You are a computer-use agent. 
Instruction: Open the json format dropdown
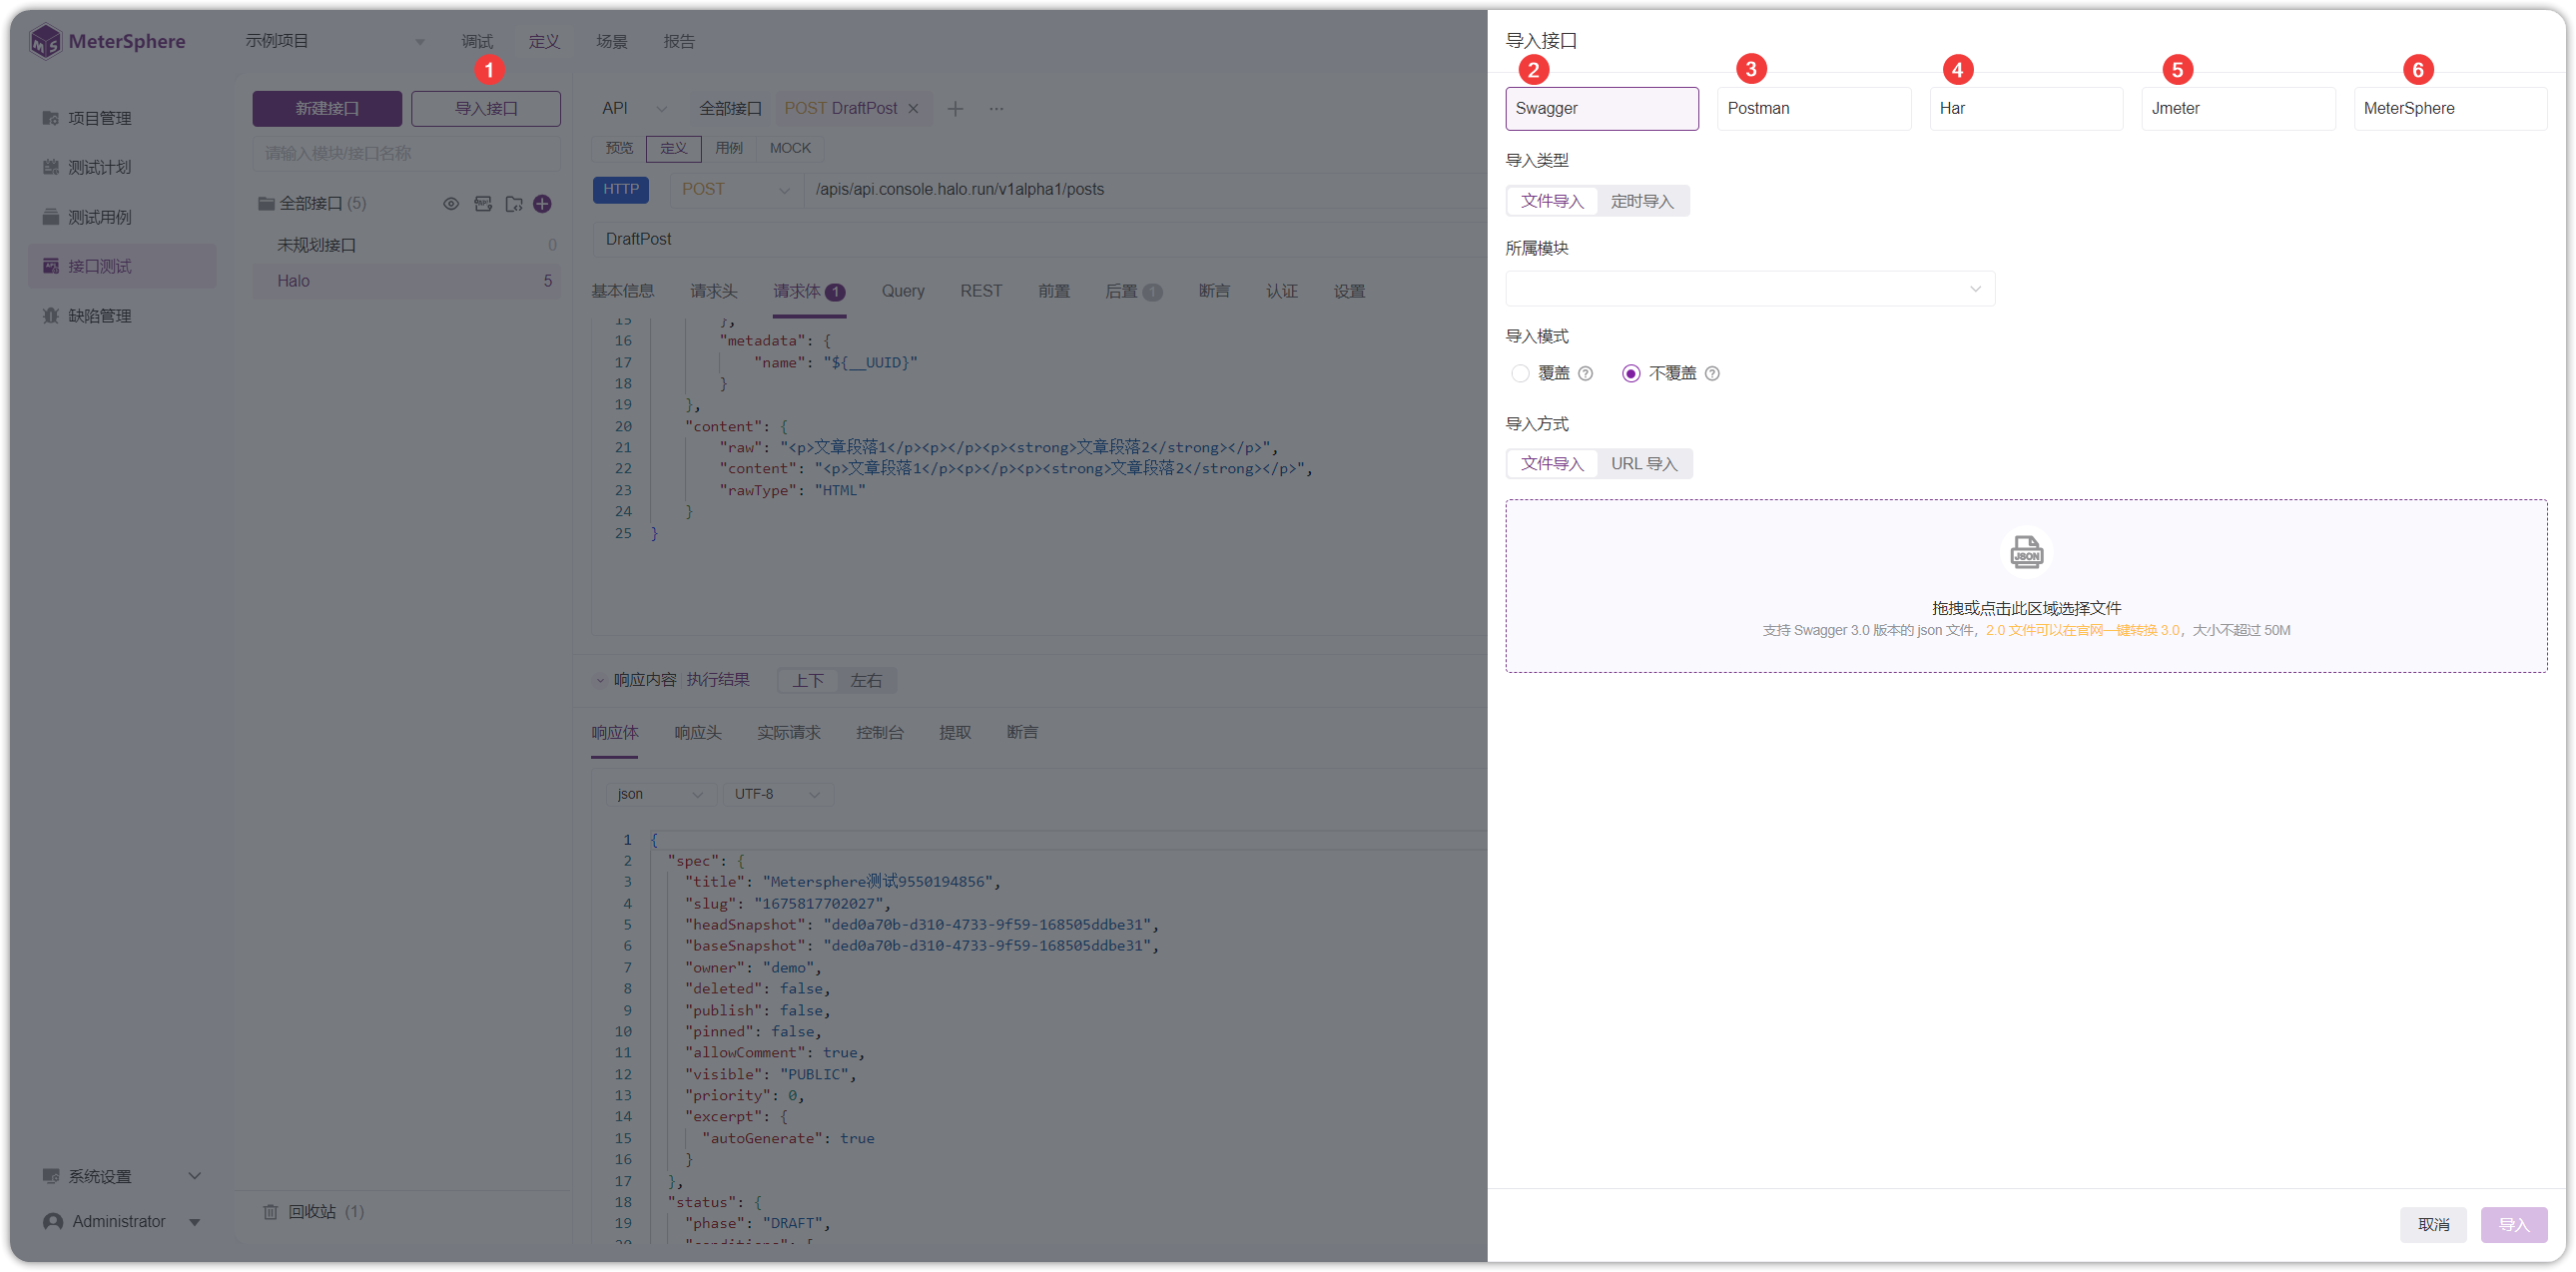(660, 794)
